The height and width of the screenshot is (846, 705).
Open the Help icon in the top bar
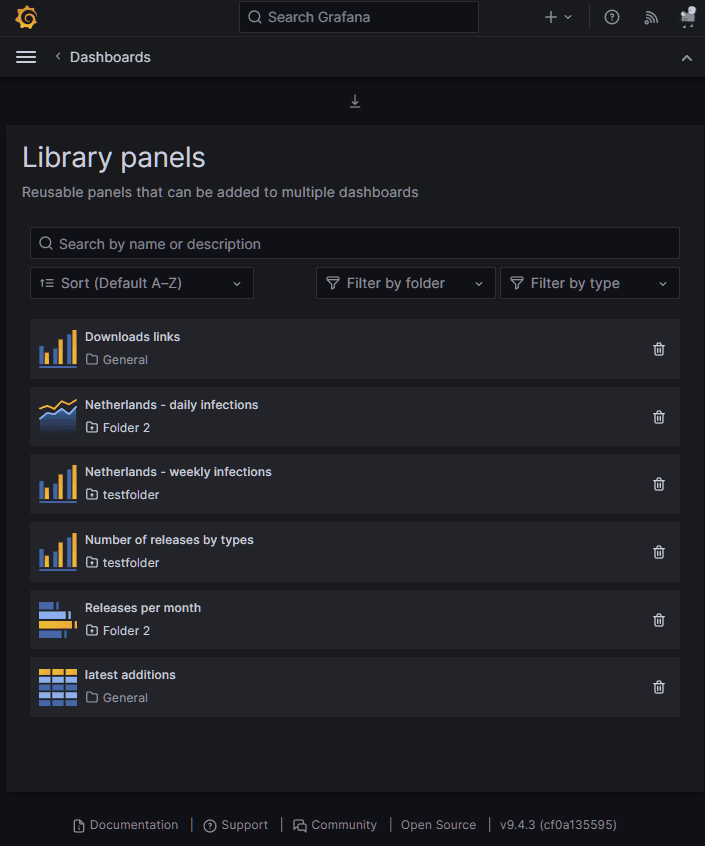tap(611, 17)
